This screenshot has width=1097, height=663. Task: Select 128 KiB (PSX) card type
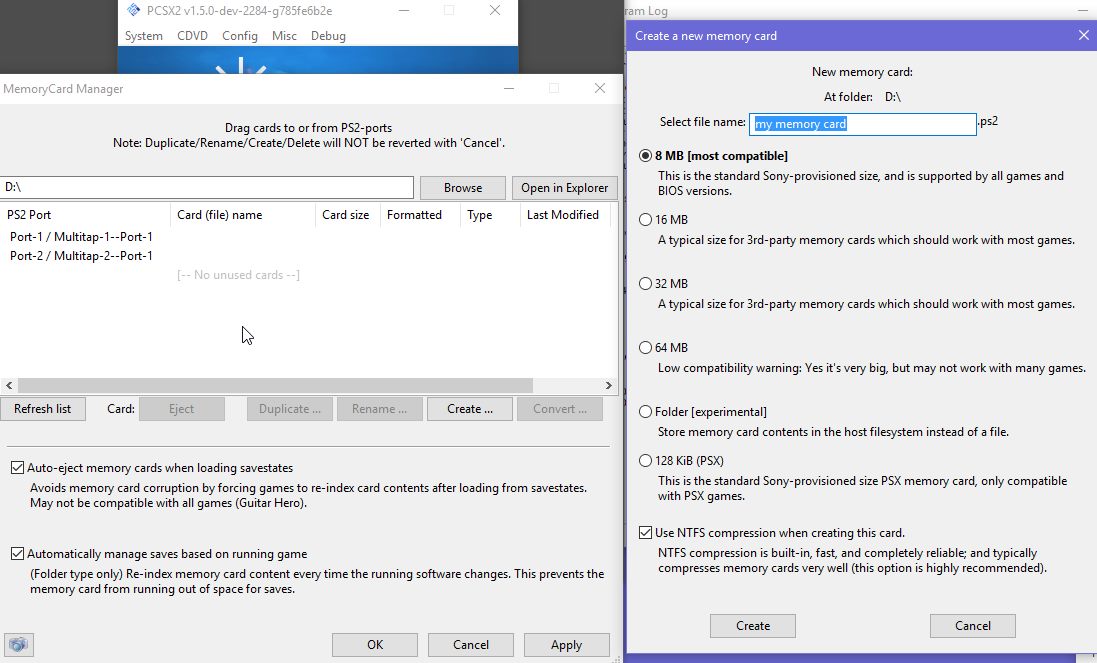pyautogui.click(x=645, y=461)
